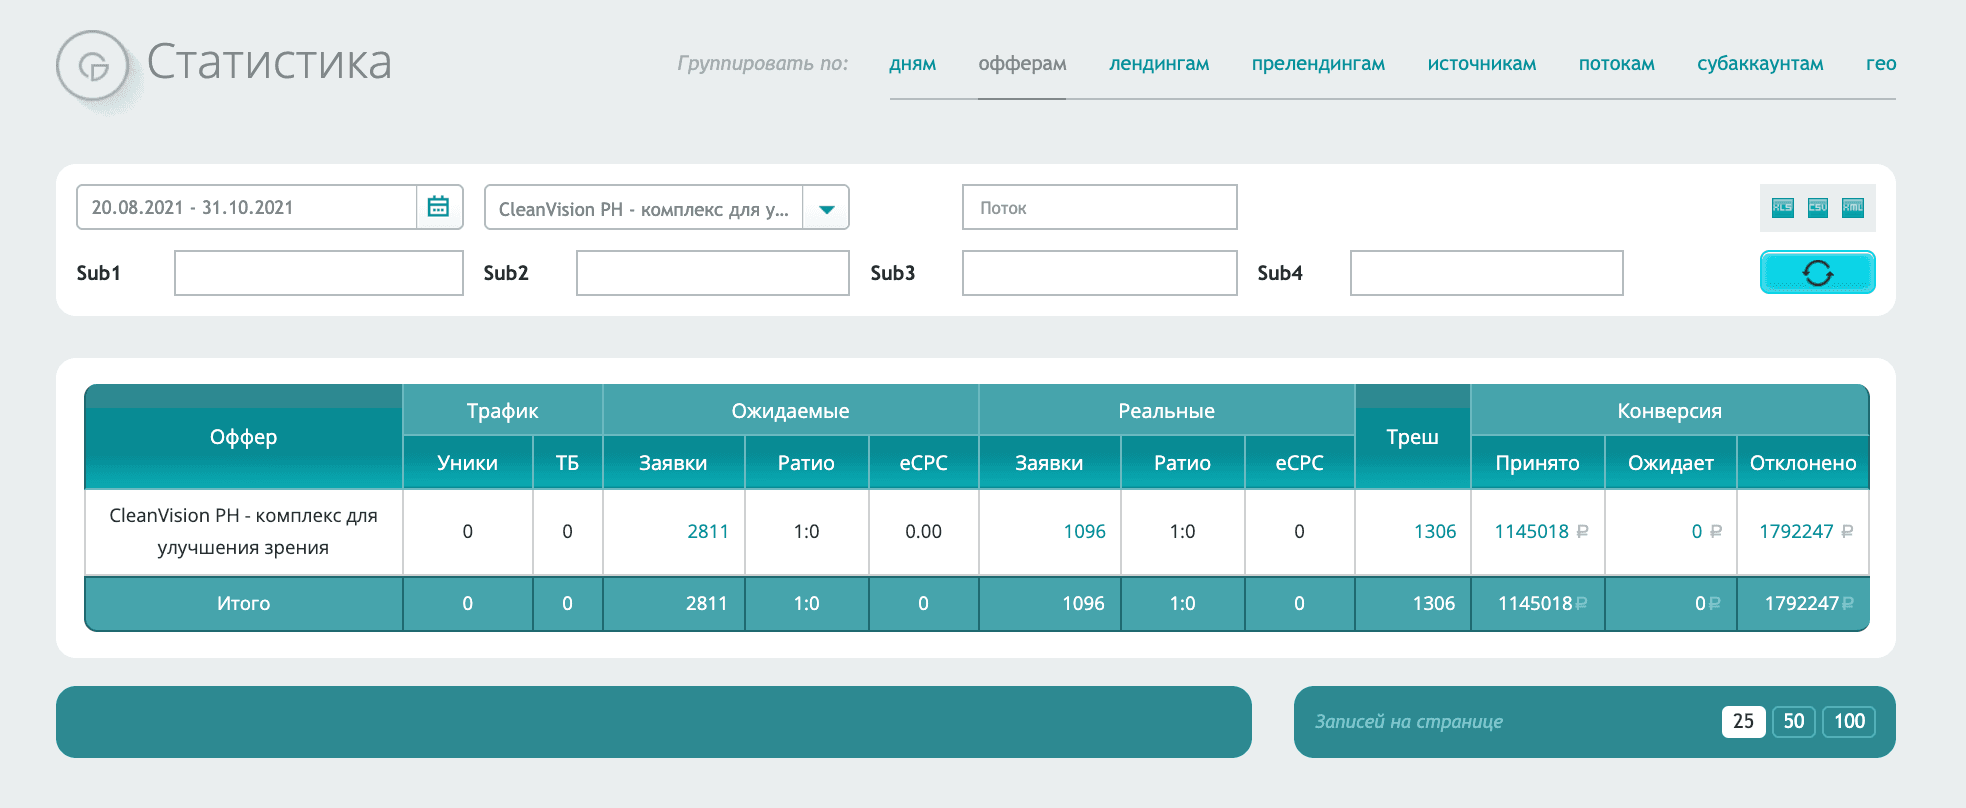Click the Итого totals row label
The height and width of the screenshot is (808, 1966).
243,603
